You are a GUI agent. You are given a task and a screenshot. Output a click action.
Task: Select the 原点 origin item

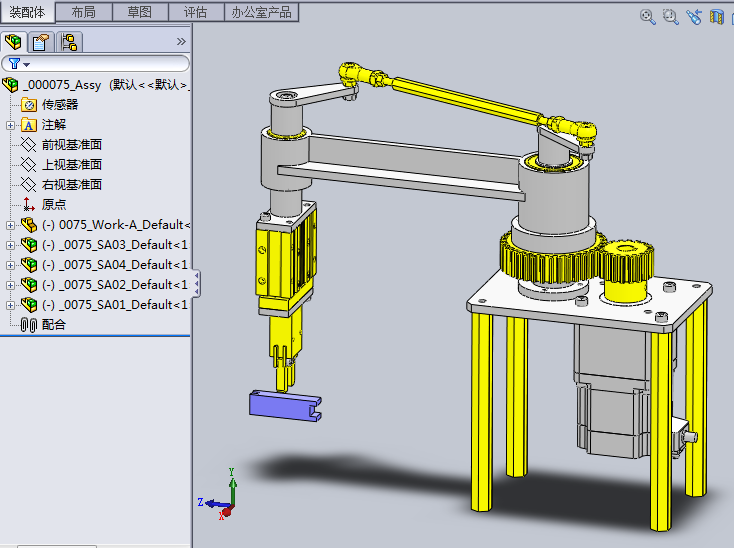coord(54,205)
